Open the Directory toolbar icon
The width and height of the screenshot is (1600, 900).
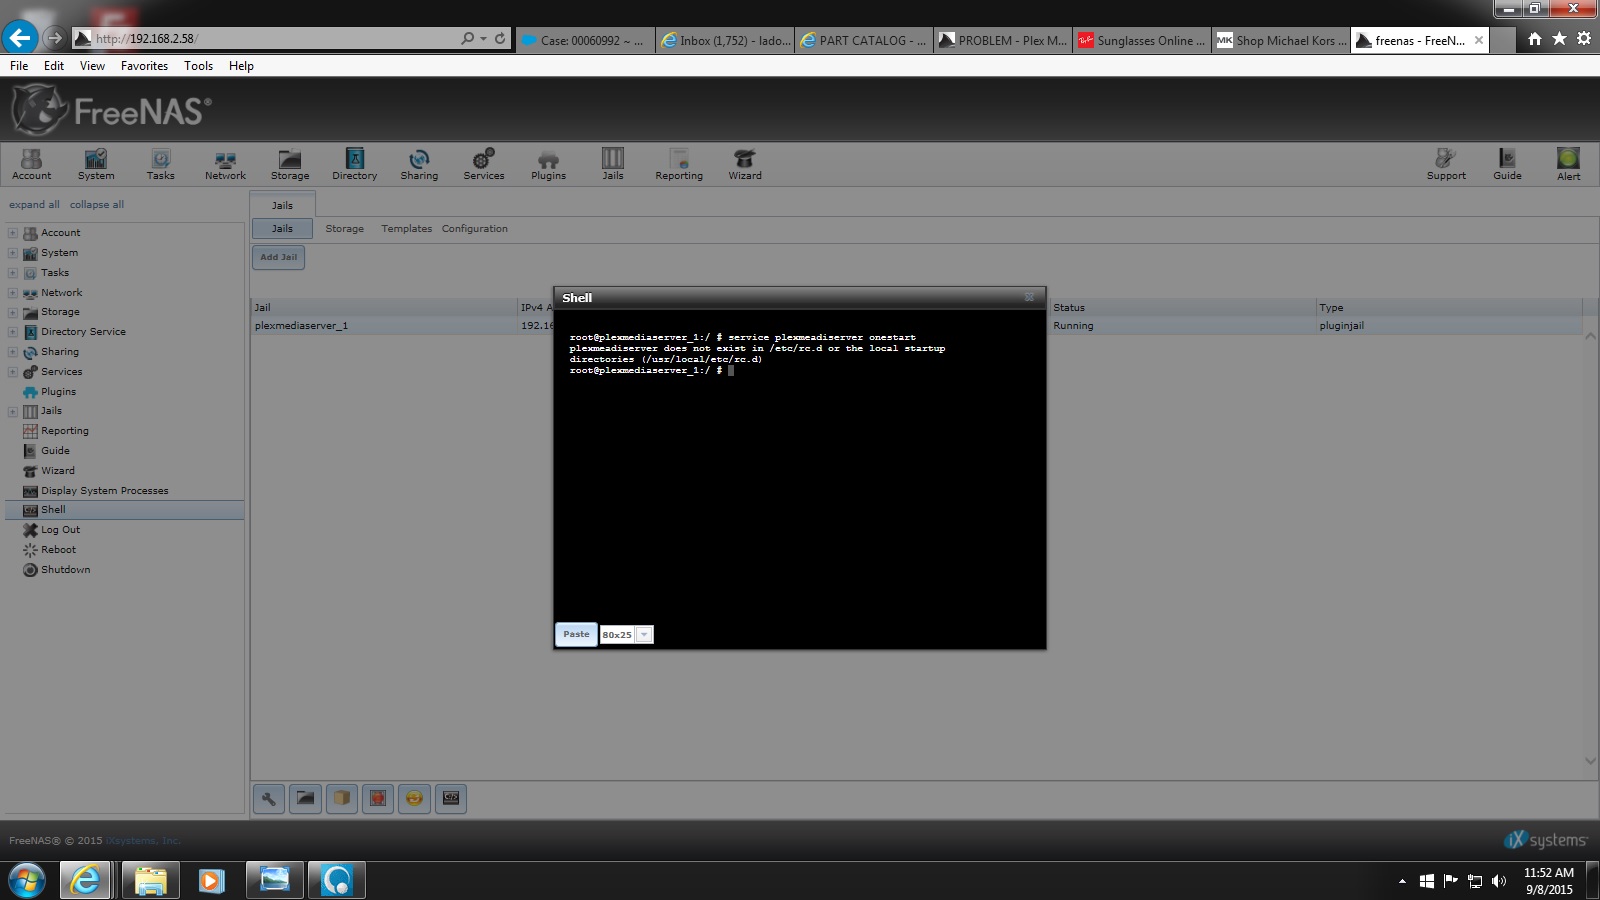click(x=354, y=164)
